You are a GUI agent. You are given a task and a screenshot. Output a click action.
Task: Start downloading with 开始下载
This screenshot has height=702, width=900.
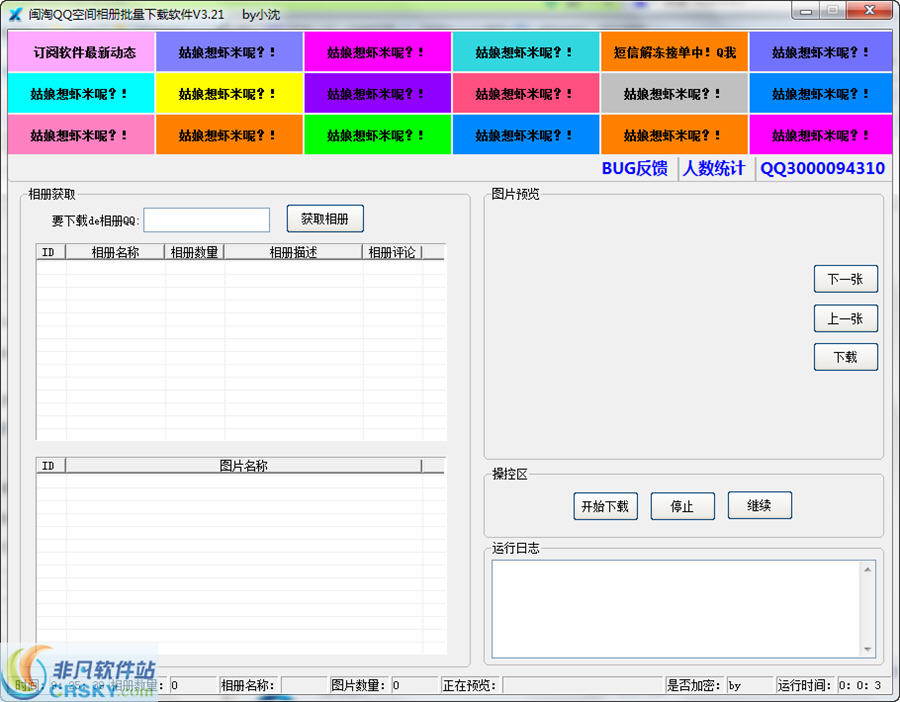605,506
